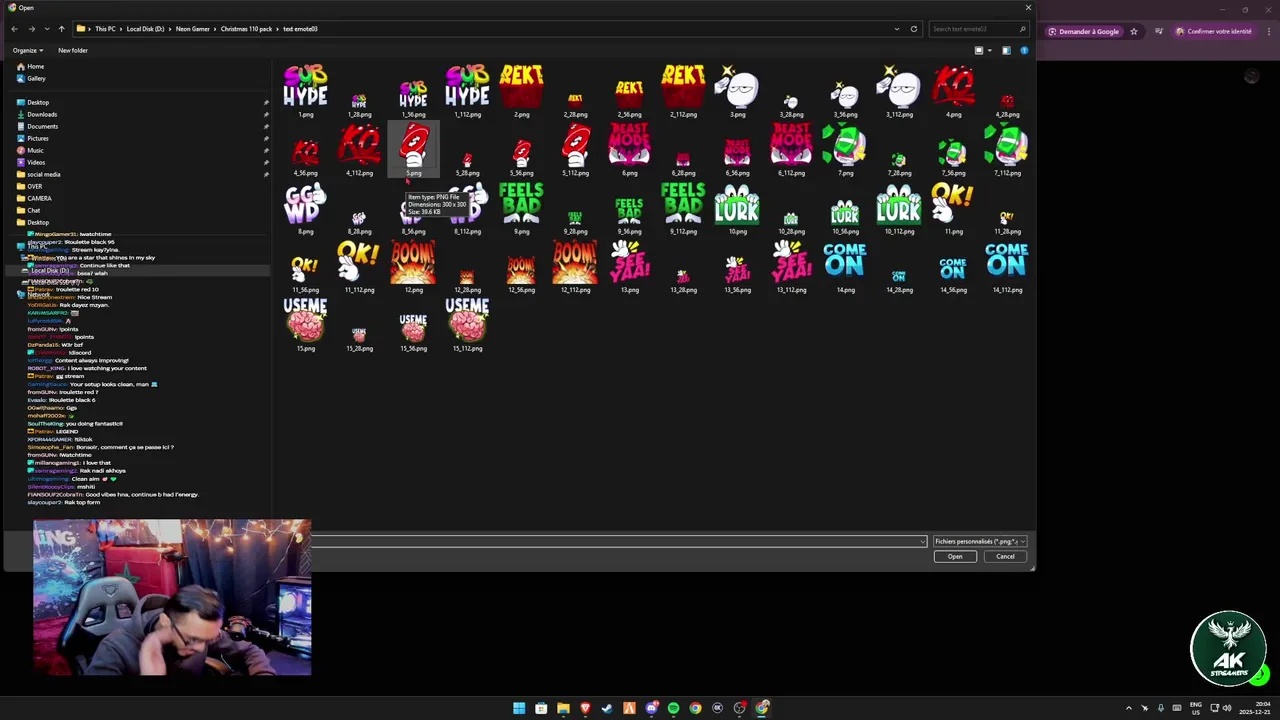
Task: Select Local Disk (D:) in breadcrumb
Action: (145, 29)
